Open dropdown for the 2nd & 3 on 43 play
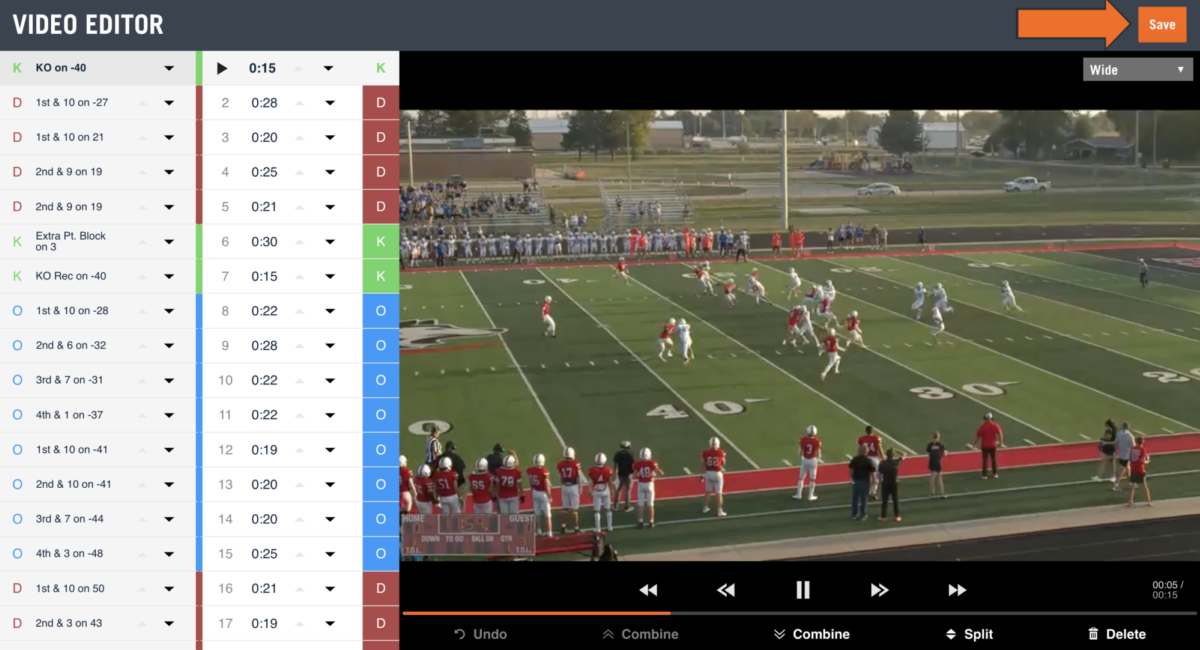The image size is (1200, 650). 170,622
